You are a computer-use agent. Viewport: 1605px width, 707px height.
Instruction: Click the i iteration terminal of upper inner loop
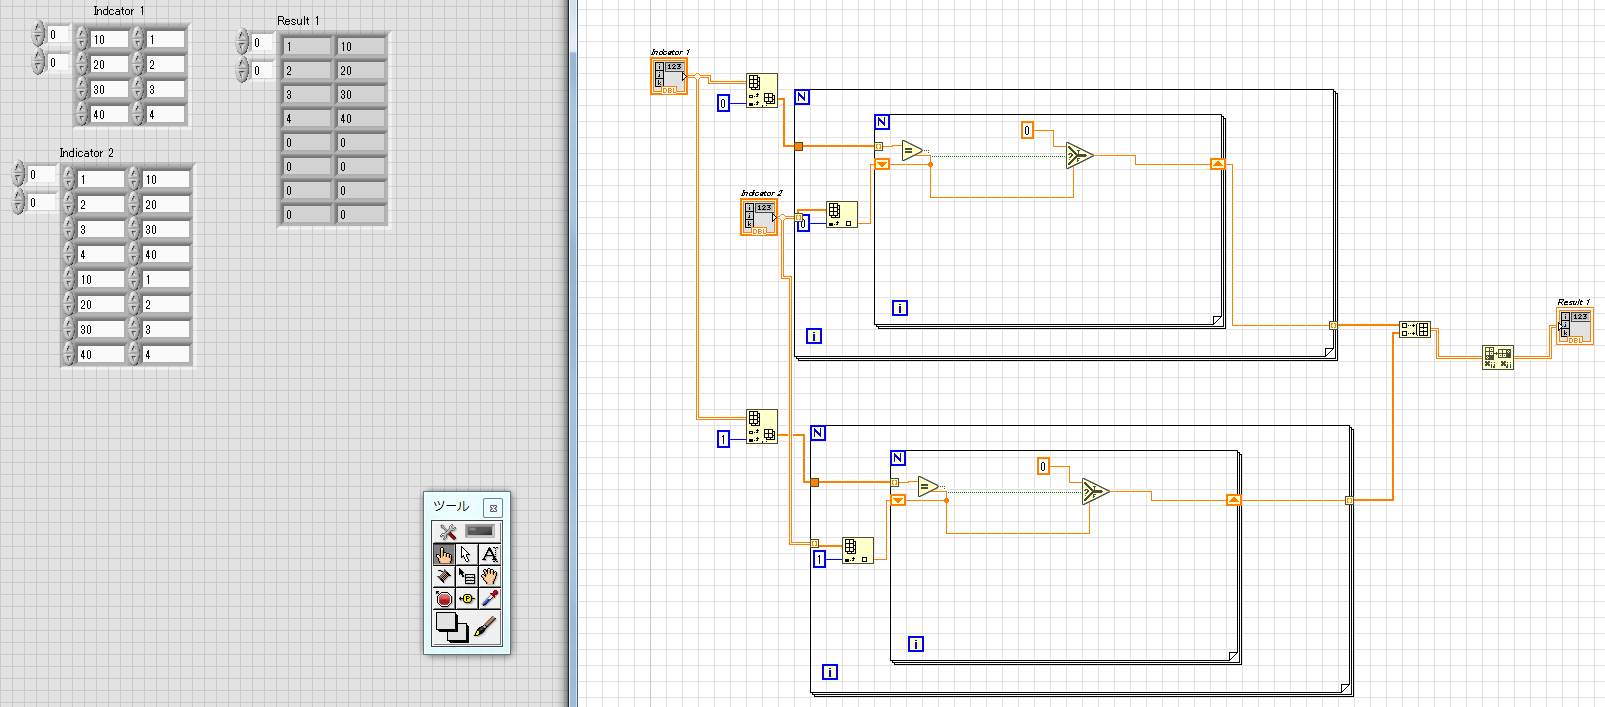(x=900, y=308)
